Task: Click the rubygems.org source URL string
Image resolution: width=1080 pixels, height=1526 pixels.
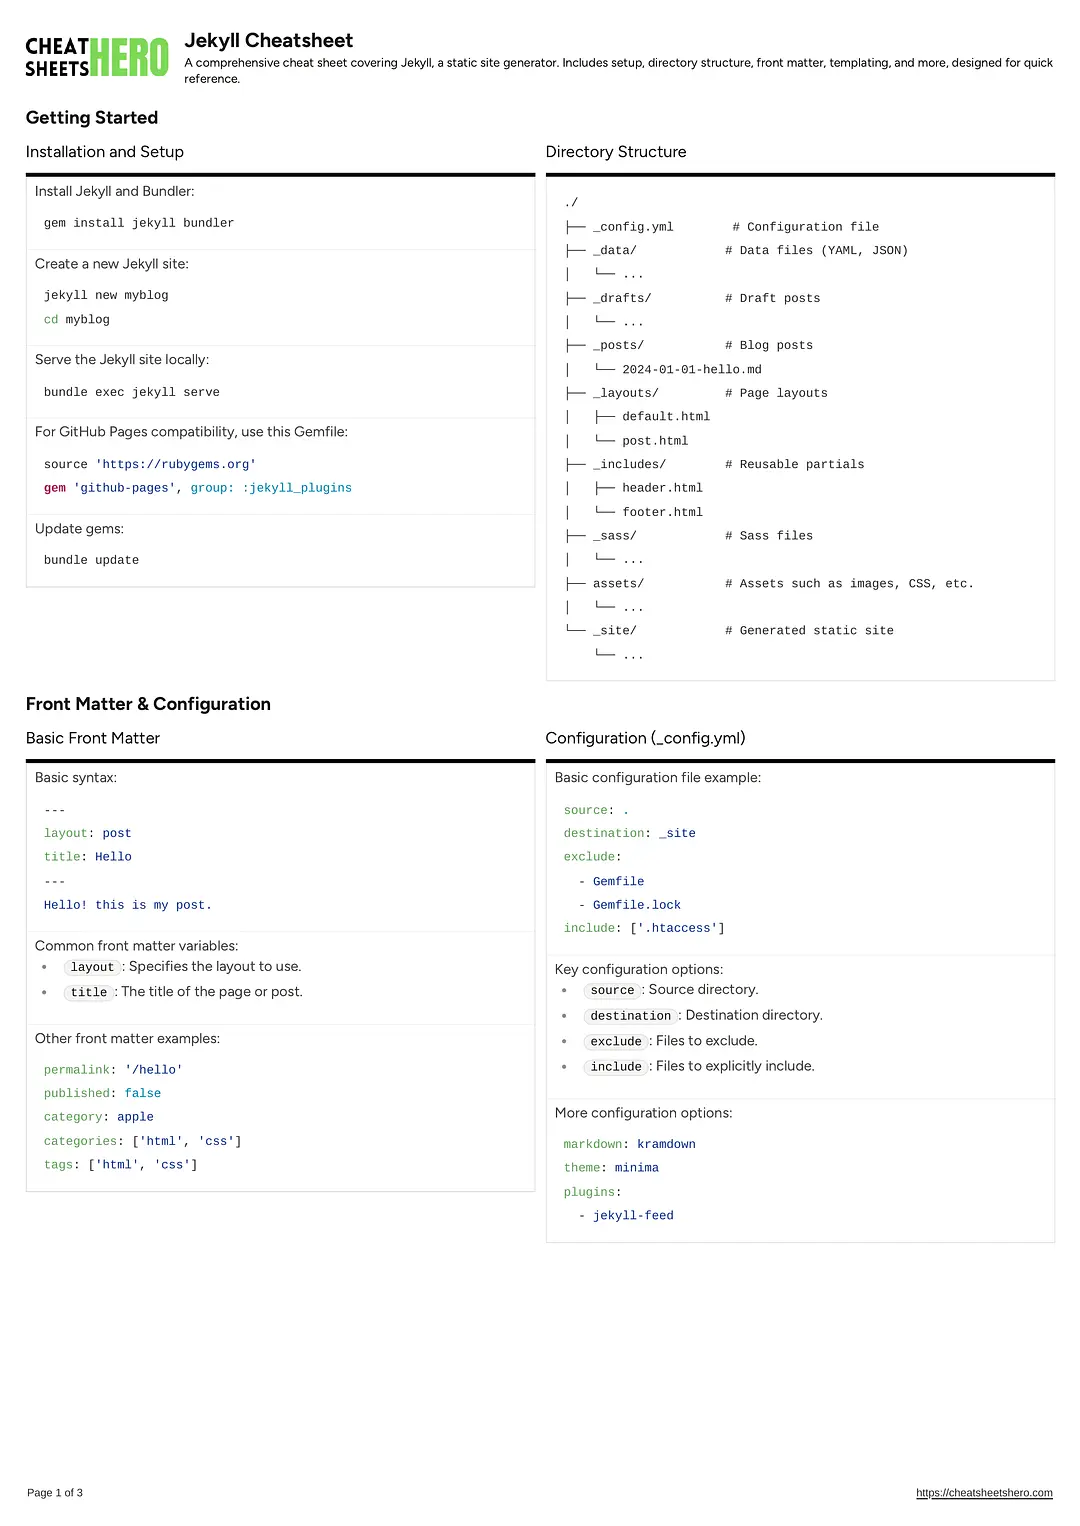Action: tap(176, 464)
